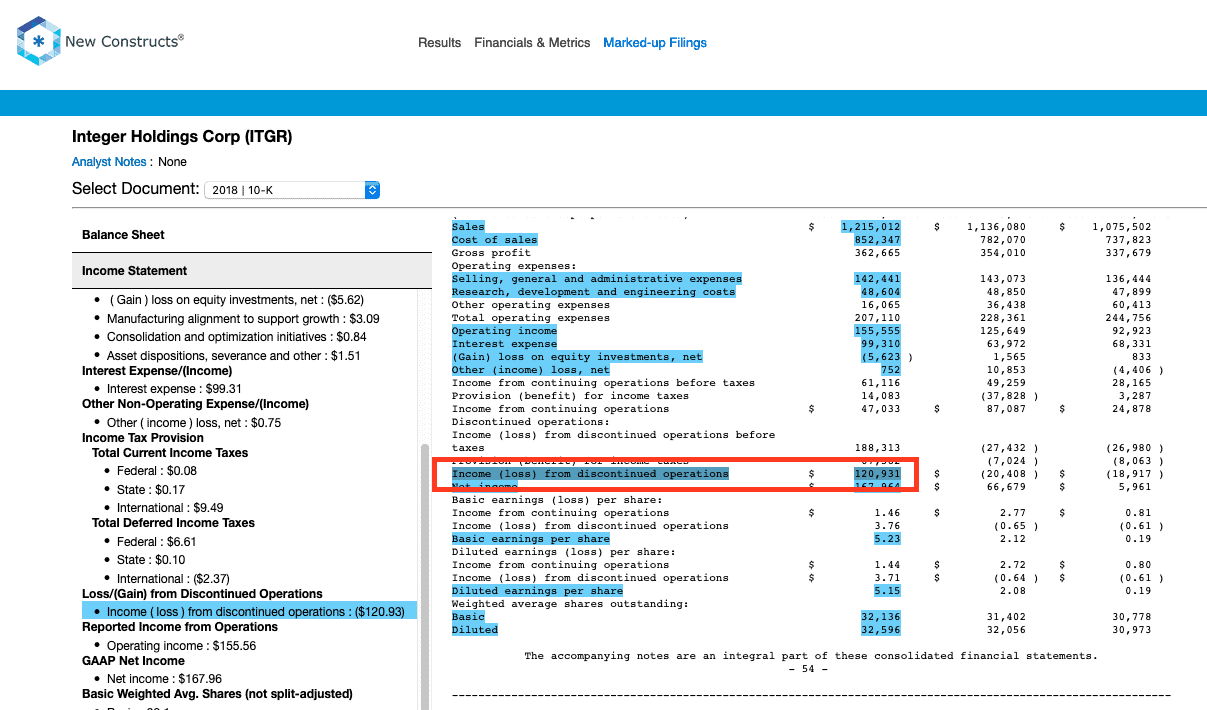
Task: Select State : $0.10 deferred tax item
Action: pos(151,560)
